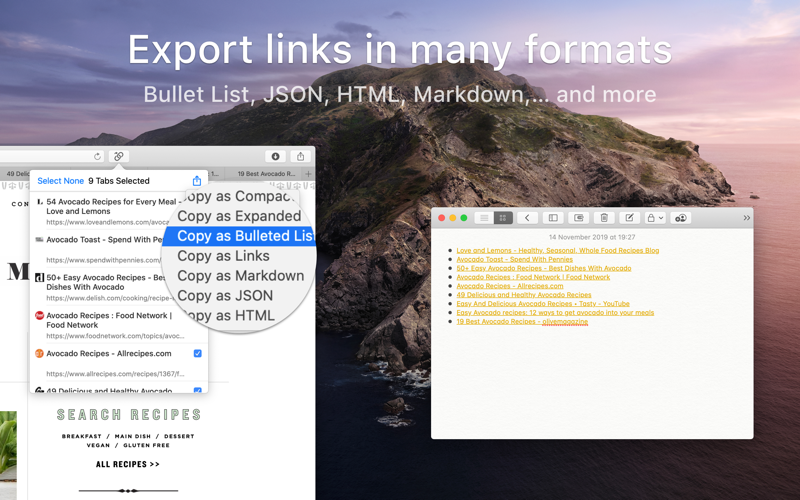Choose Copy as Markdown menu entry
The width and height of the screenshot is (800, 500).
coord(240,276)
